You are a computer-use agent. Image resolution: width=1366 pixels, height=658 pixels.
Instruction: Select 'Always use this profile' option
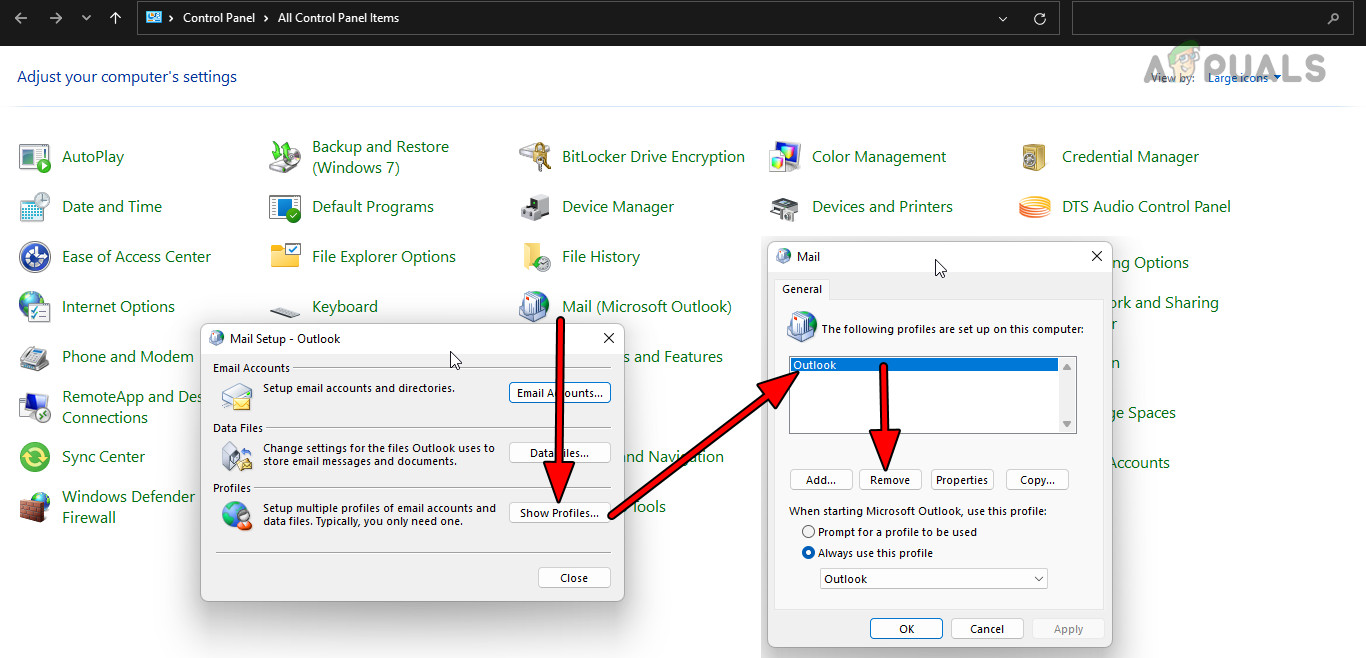coord(808,552)
